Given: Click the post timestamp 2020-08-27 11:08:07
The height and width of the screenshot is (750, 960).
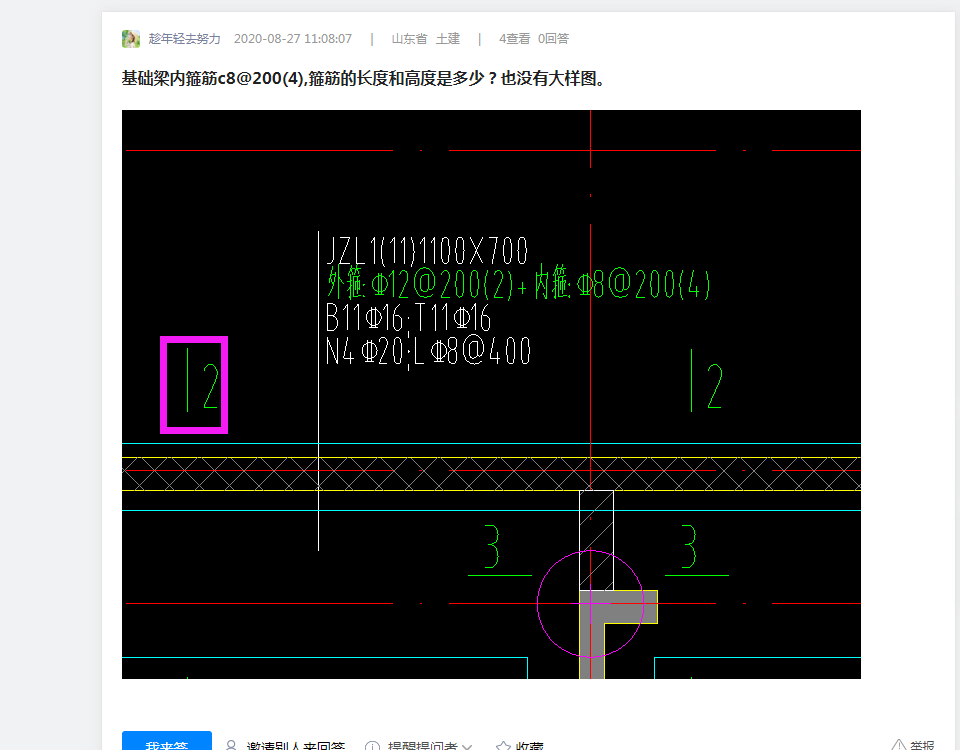Looking at the screenshot, I should pyautogui.click(x=293, y=39).
